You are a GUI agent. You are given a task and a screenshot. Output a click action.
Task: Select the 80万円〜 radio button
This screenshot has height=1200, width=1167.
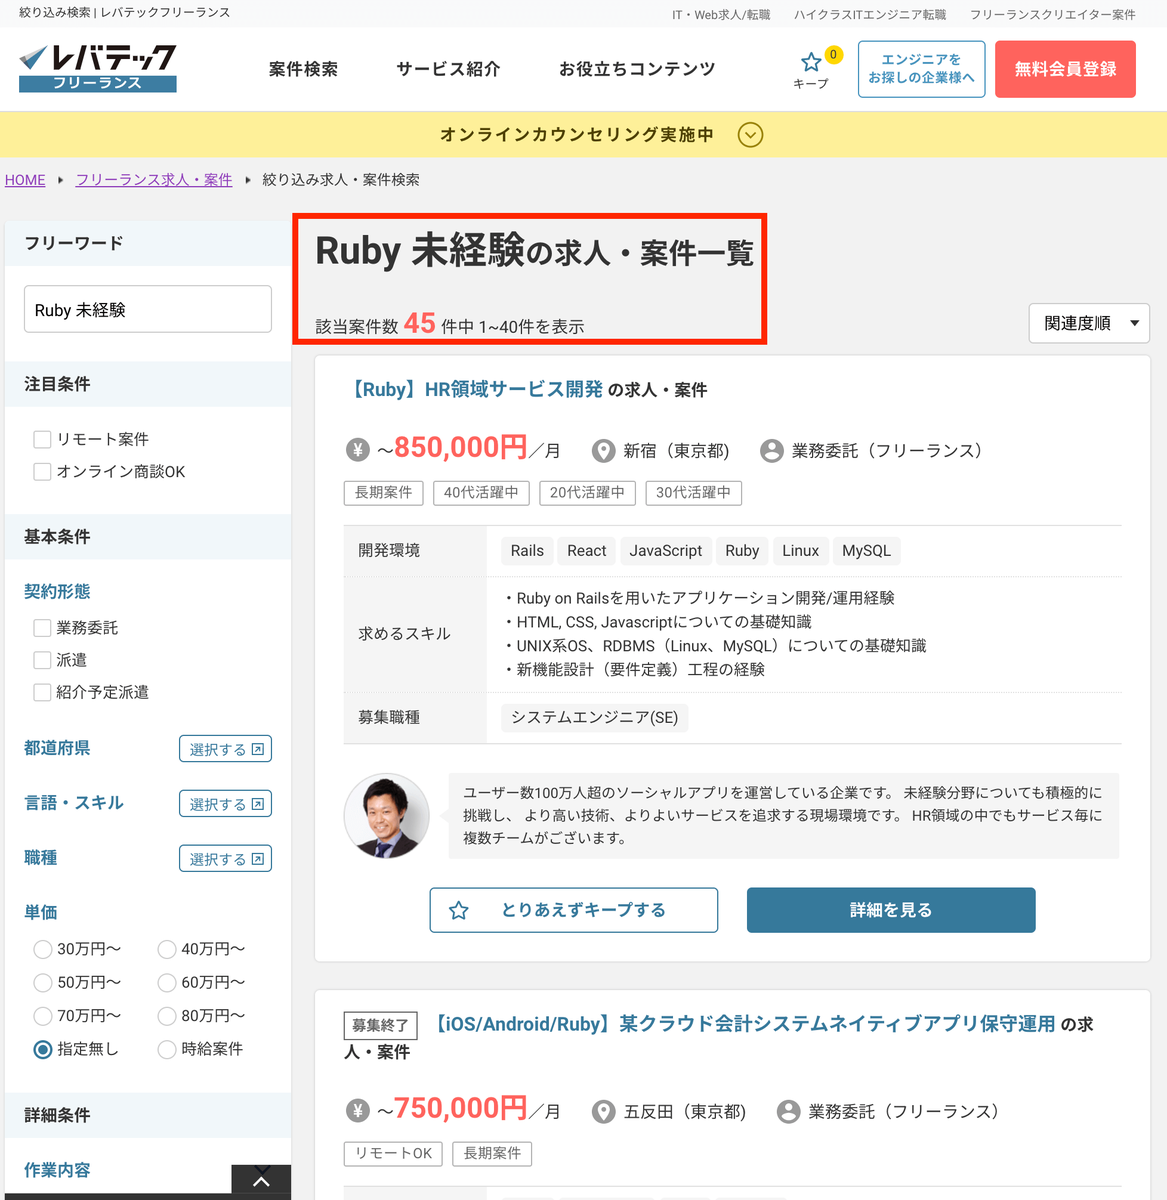(167, 1016)
